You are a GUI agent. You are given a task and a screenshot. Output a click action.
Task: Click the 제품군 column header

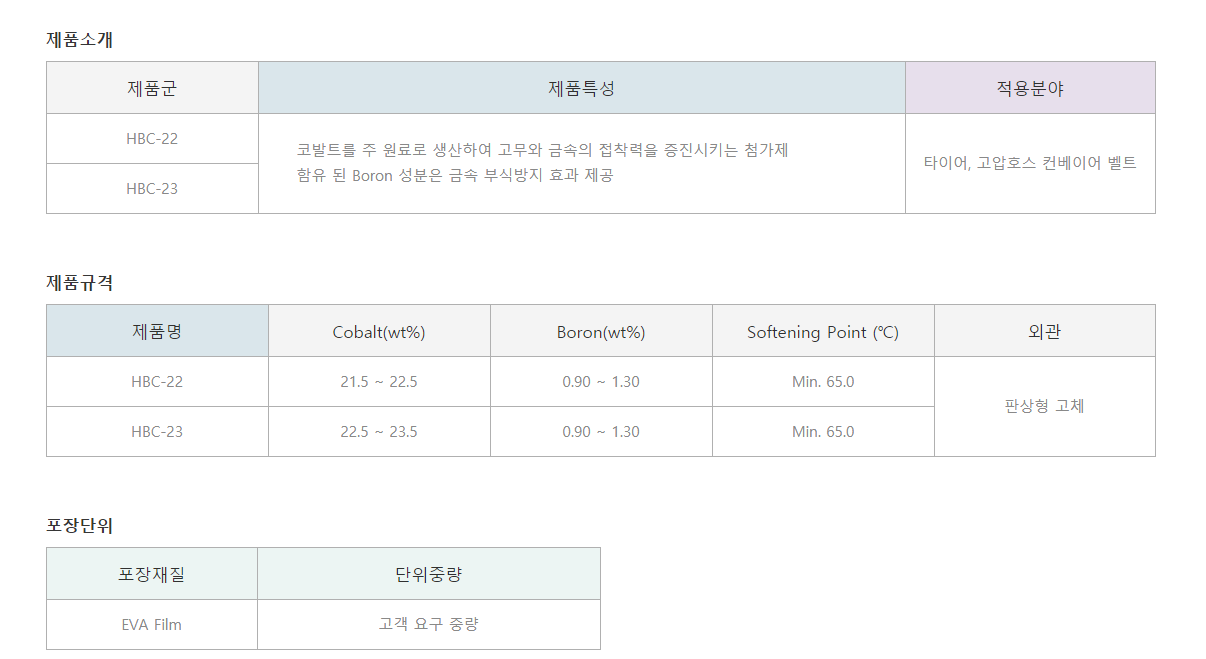coord(152,88)
